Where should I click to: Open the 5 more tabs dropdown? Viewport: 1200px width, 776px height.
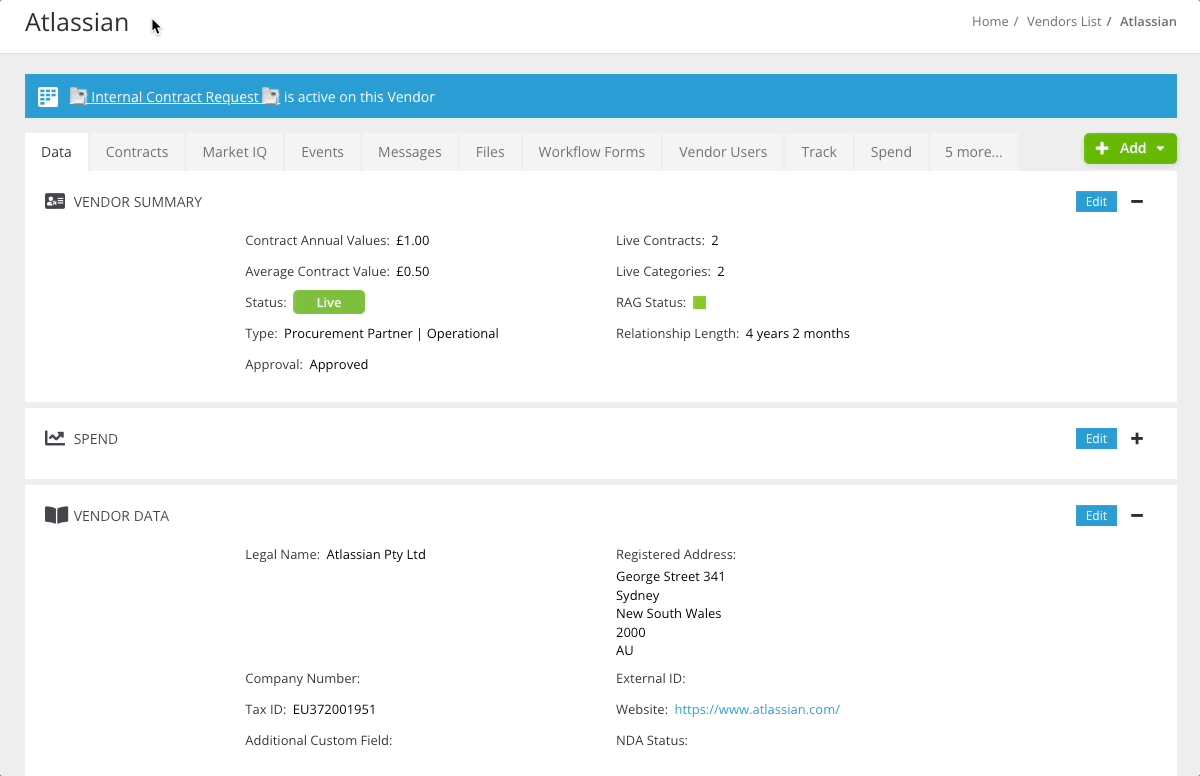pos(973,151)
